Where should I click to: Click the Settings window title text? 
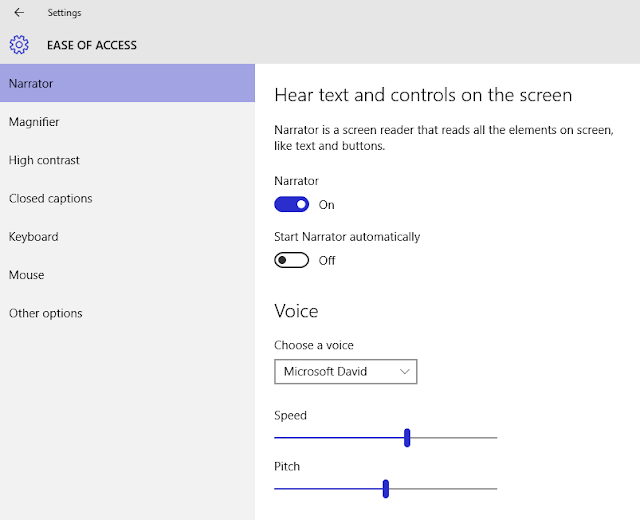click(x=64, y=13)
